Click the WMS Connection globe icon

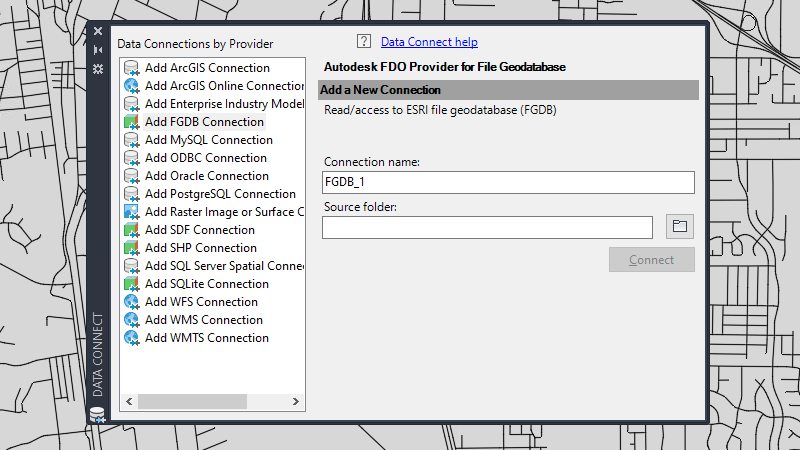[132, 320]
